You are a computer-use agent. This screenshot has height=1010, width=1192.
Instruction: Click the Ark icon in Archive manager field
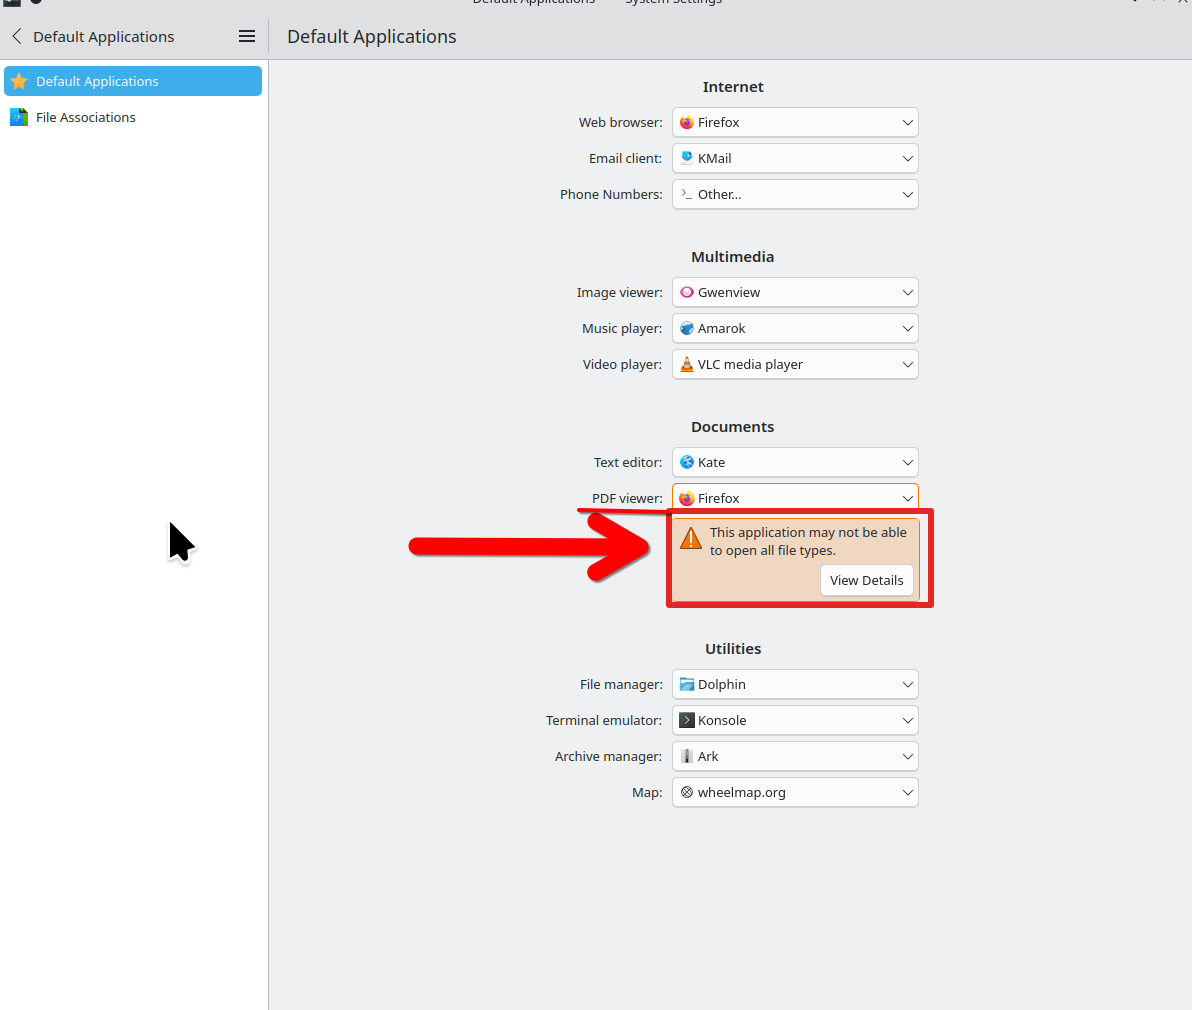[x=686, y=756]
